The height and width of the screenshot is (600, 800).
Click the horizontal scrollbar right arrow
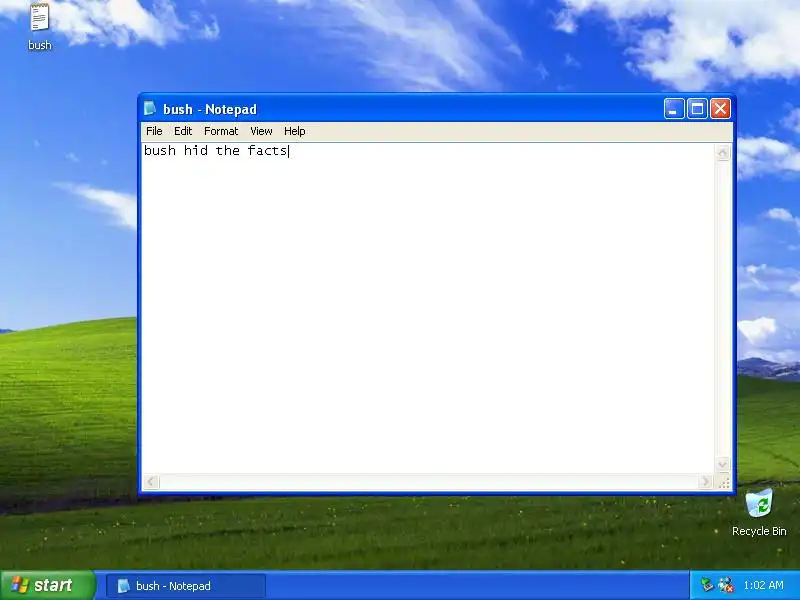pos(705,482)
